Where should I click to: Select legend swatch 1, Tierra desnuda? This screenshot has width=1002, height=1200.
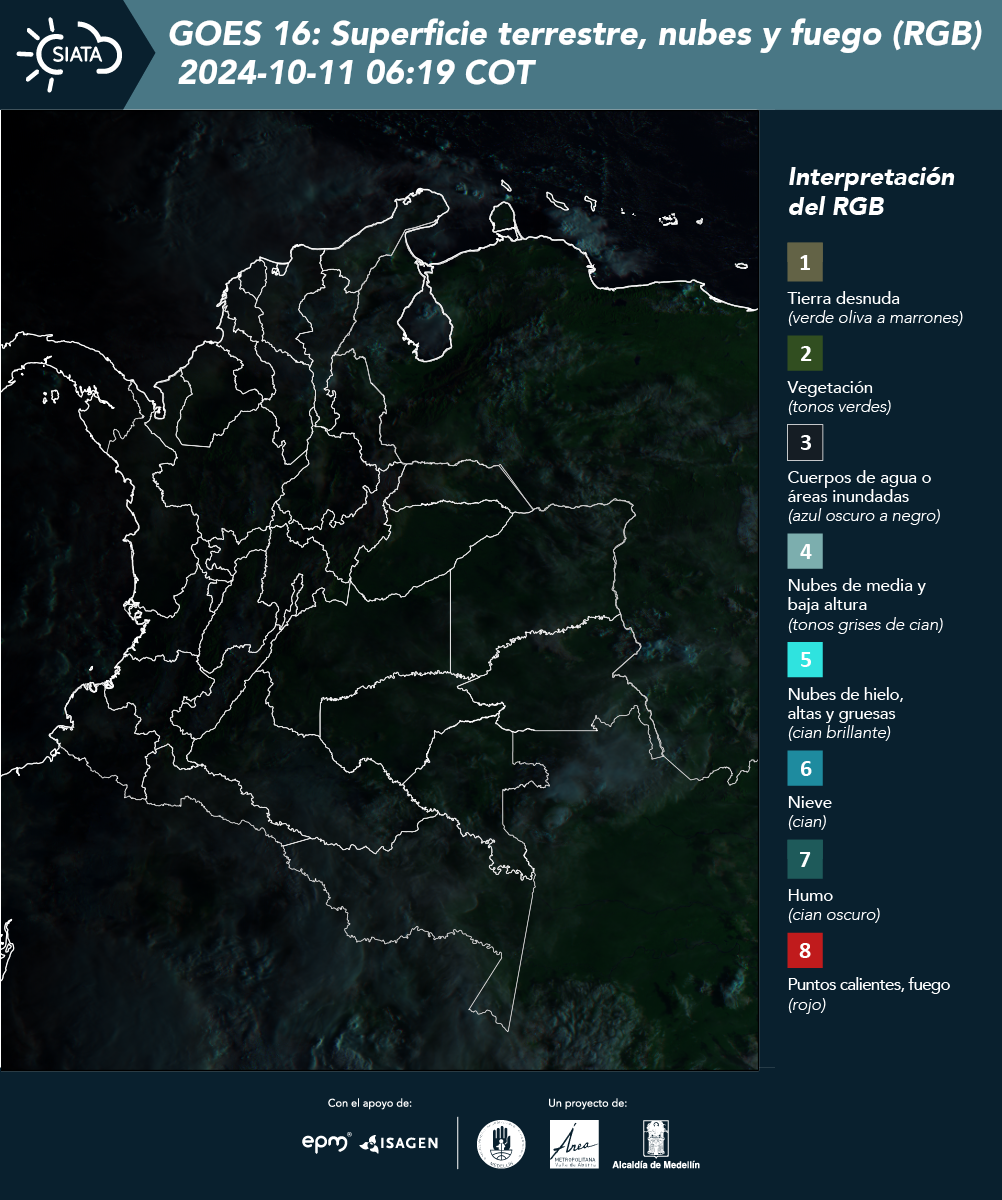click(805, 261)
